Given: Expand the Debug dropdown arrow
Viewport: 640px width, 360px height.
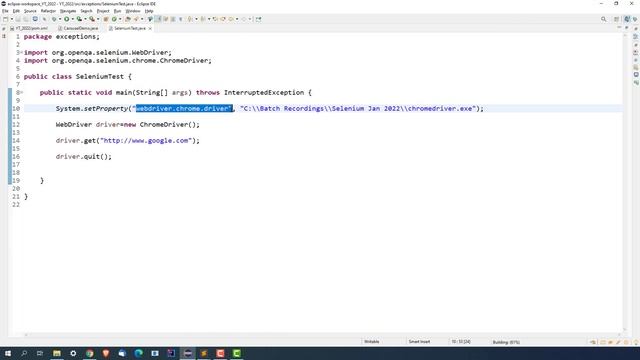Looking at the screenshot, I should tap(60, 19).
